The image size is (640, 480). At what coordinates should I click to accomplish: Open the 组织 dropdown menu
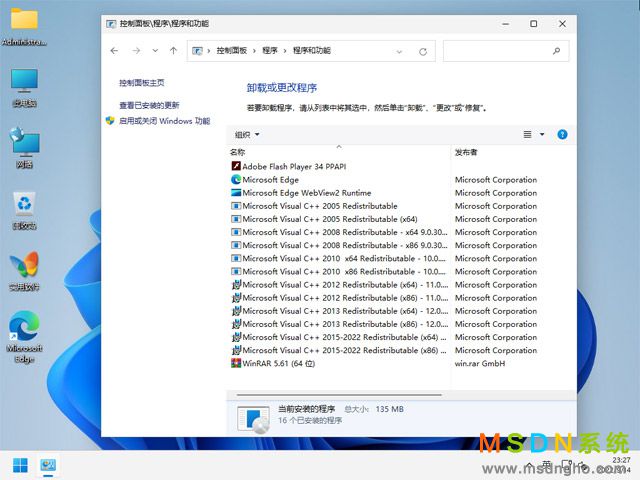(247, 135)
